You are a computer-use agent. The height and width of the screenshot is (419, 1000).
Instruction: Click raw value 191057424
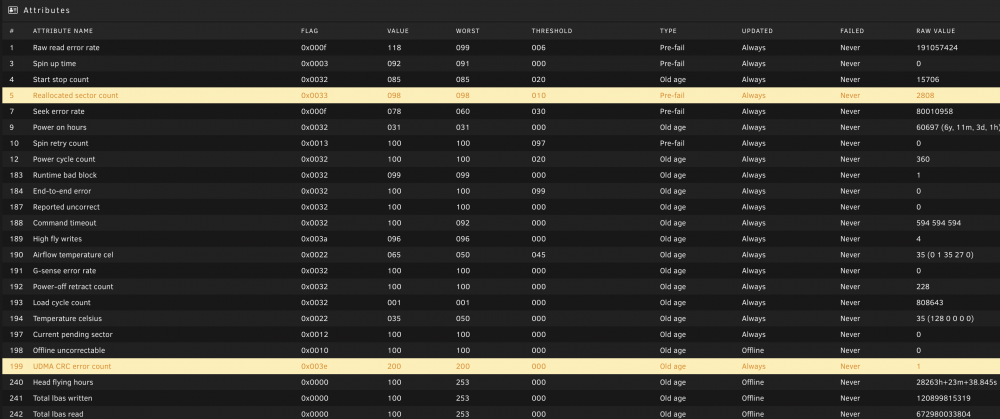click(x=937, y=48)
